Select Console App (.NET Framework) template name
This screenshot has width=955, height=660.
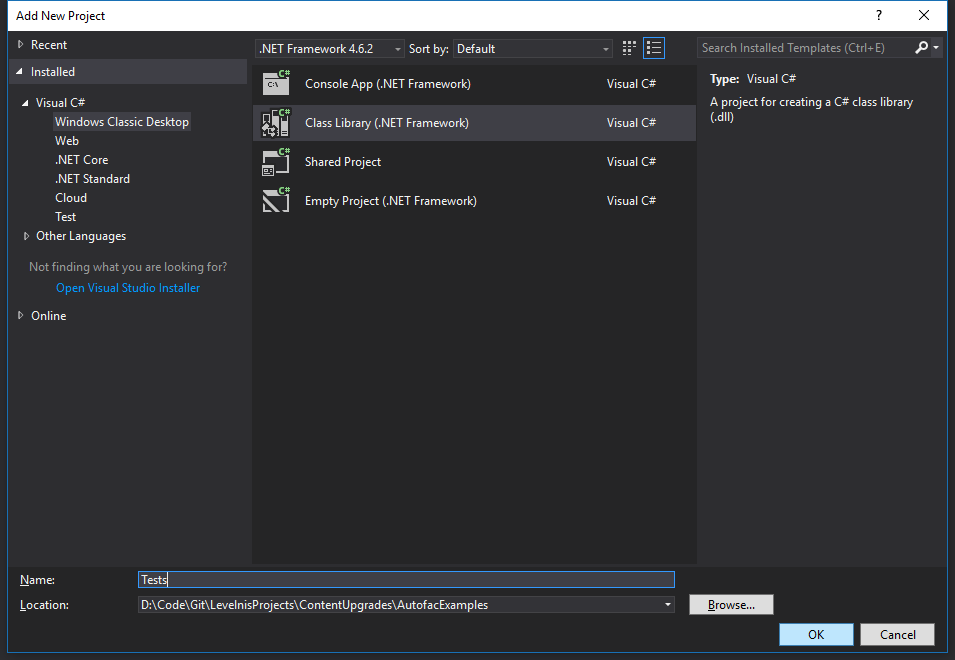pyautogui.click(x=388, y=84)
